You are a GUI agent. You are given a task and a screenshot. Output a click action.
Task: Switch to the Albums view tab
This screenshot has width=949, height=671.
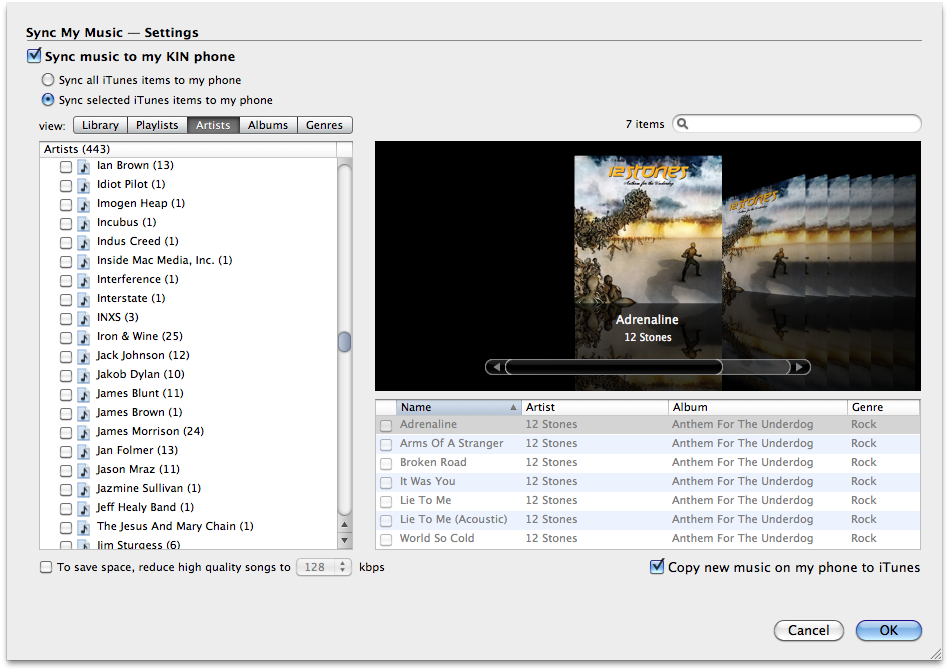pos(268,125)
